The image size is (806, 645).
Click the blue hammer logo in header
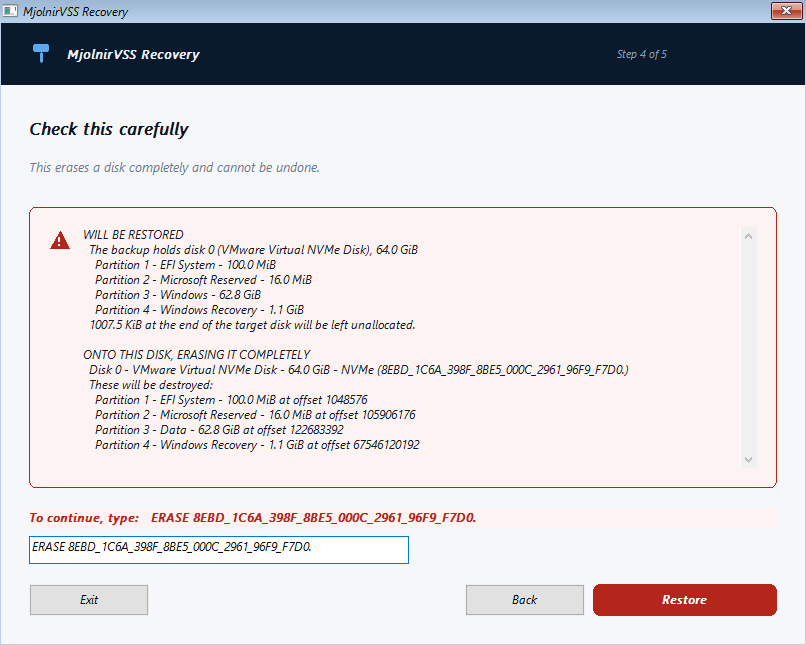point(41,53)
